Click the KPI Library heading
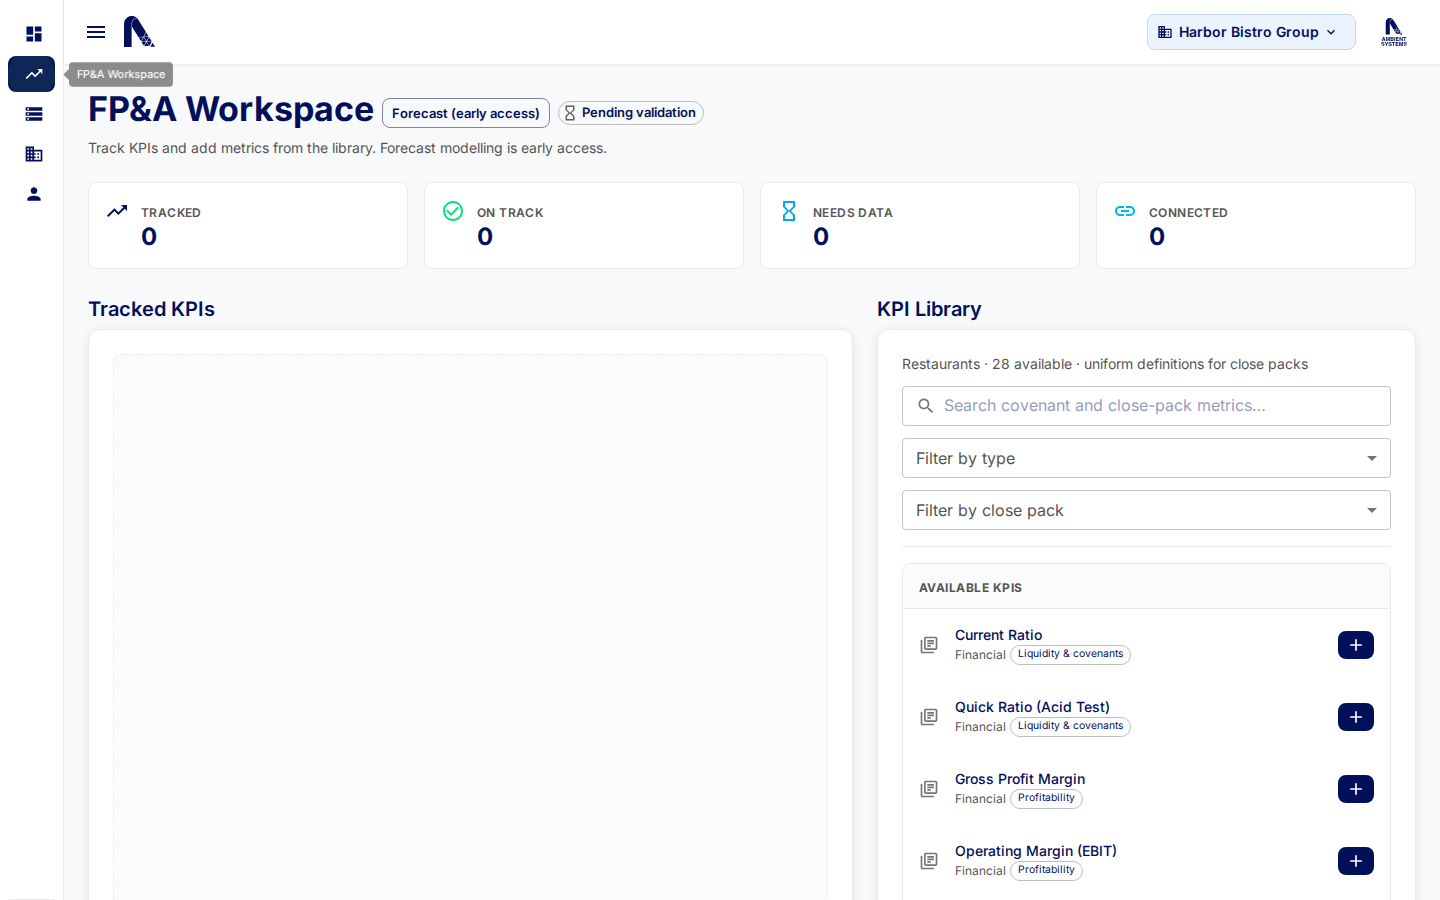This screenshot has height=900, width=1440. pyautogui.click(x=929, y=309)
